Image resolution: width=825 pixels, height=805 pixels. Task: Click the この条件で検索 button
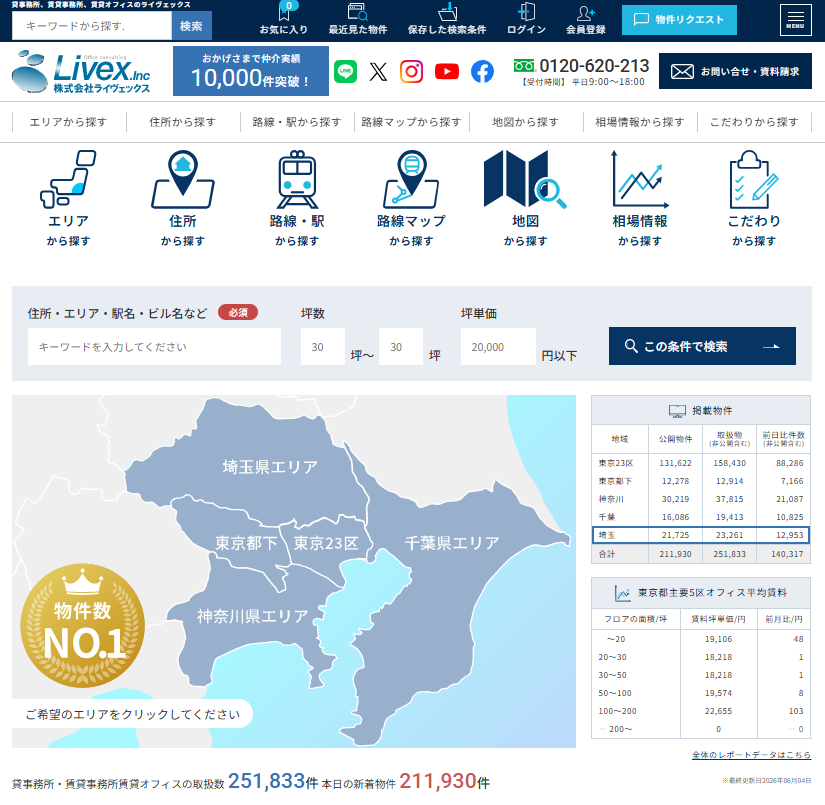pos(702,346)
